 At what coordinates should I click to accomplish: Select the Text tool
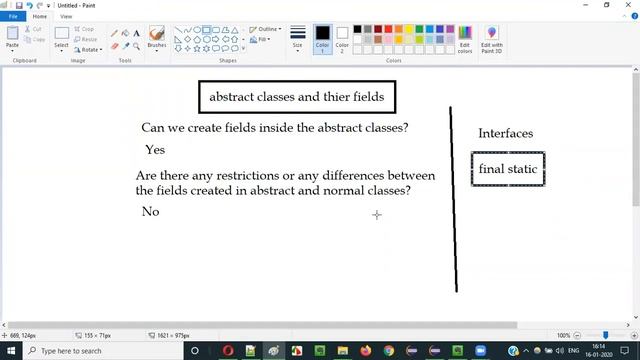tap(136, 33)
